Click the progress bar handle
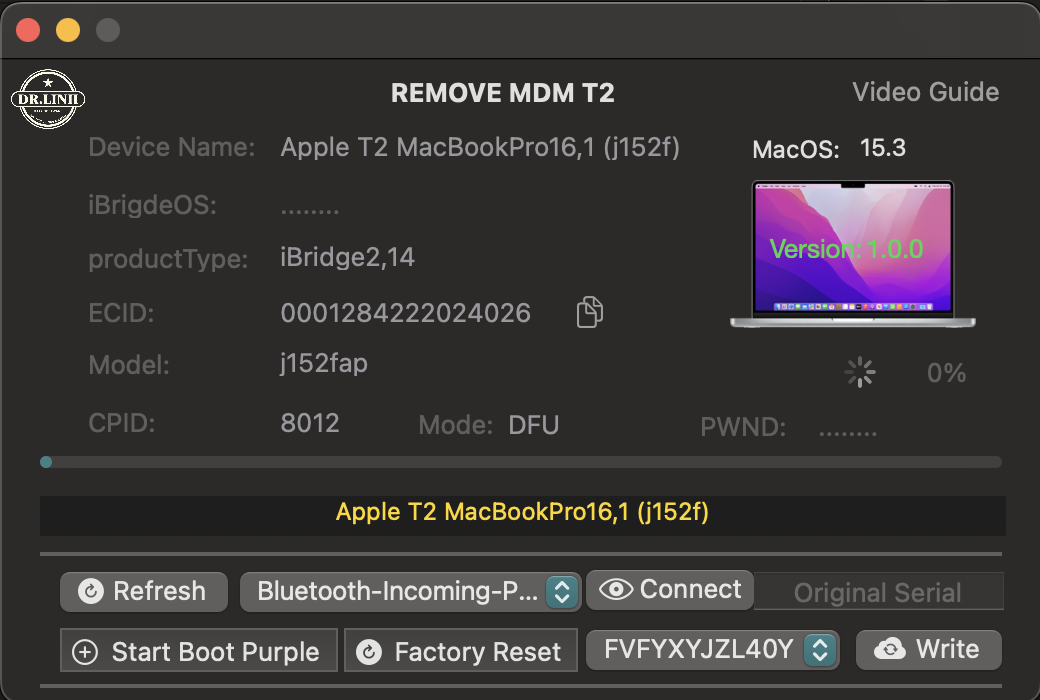The width and height of the screenshot is (1040, 700). tap(46, 462)
